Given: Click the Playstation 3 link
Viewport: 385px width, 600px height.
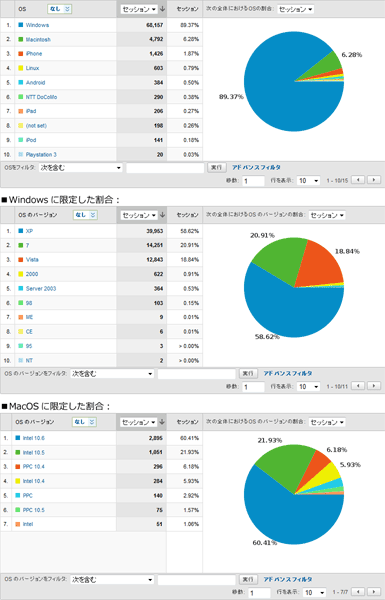Looking at the screenshot, I should 41,155.
